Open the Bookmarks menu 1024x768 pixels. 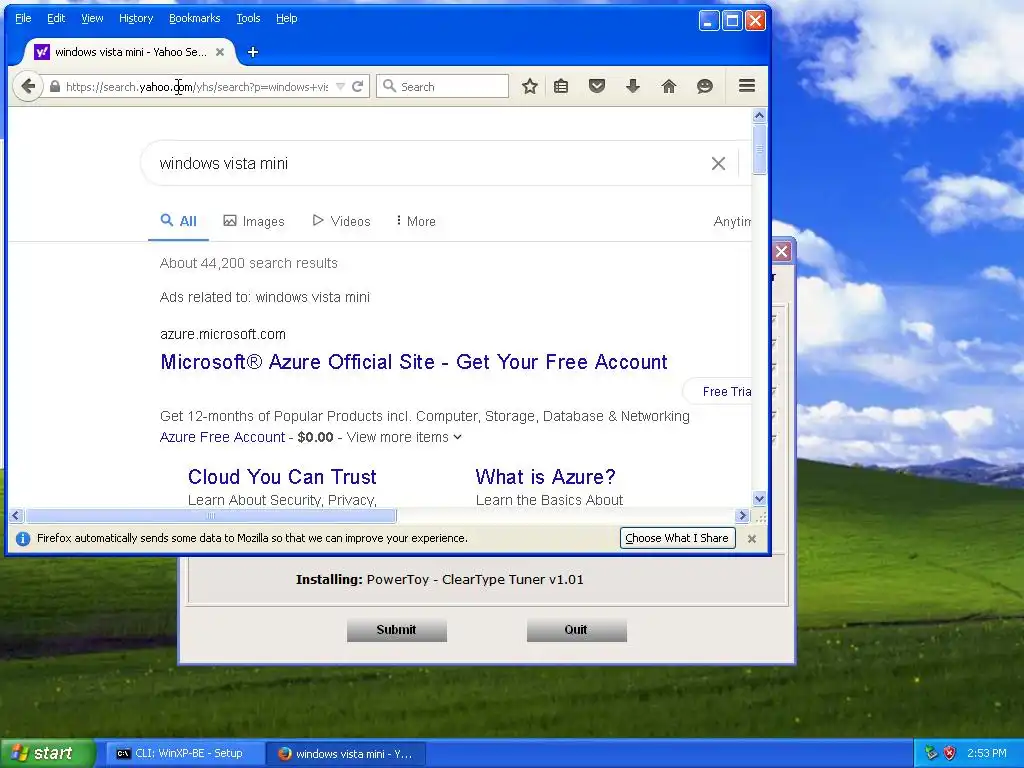click(x=195, y=18)
